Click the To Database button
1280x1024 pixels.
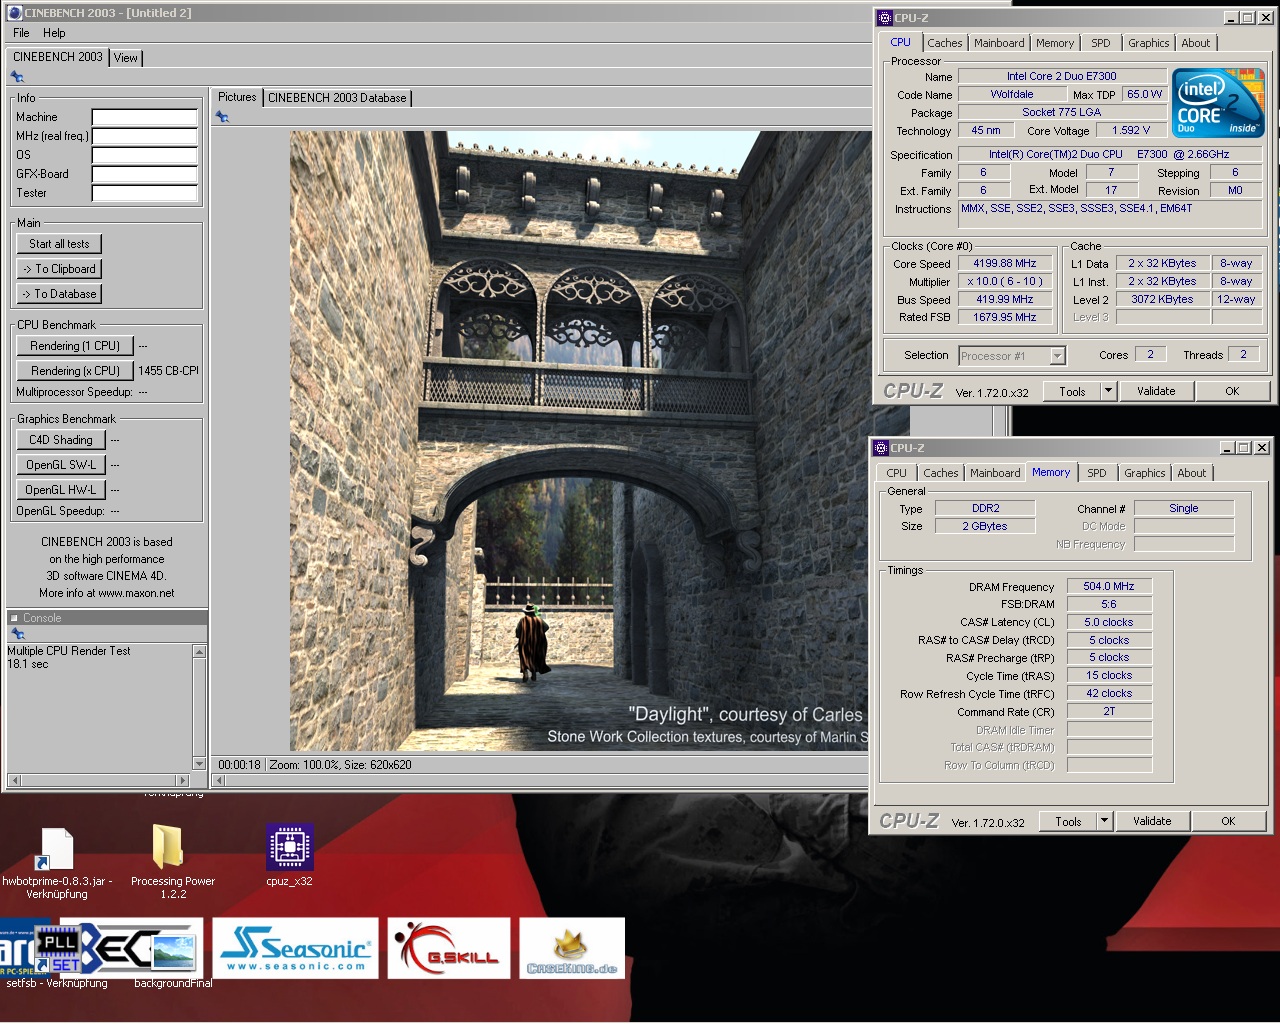click(59, 294)
